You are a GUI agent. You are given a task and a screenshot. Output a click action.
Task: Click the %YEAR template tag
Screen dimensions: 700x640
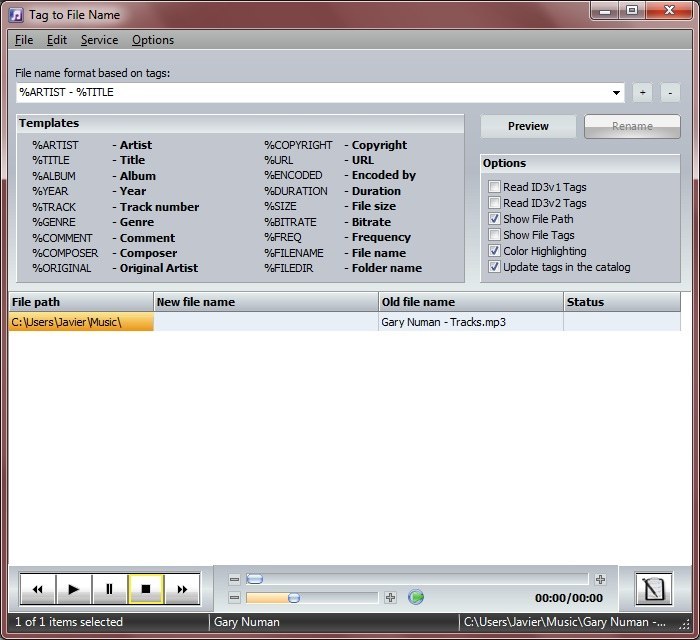[50, 191]
